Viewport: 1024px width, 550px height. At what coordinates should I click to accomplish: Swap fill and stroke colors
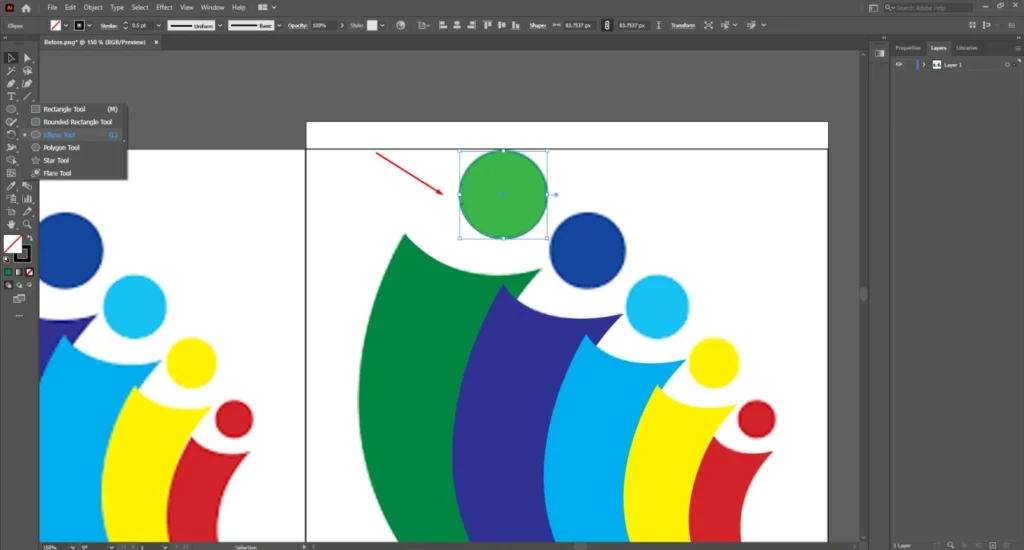29,238
